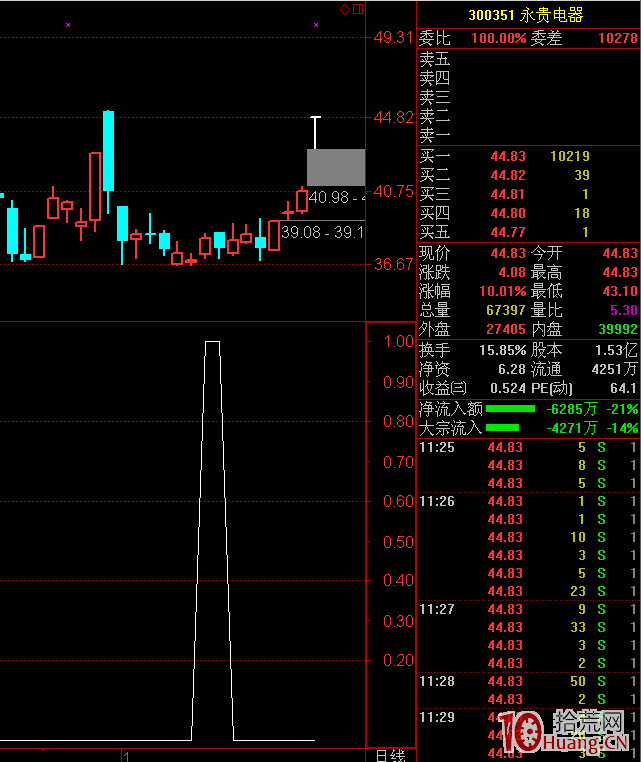Click indicator axis label 1.00

(398, 341)
